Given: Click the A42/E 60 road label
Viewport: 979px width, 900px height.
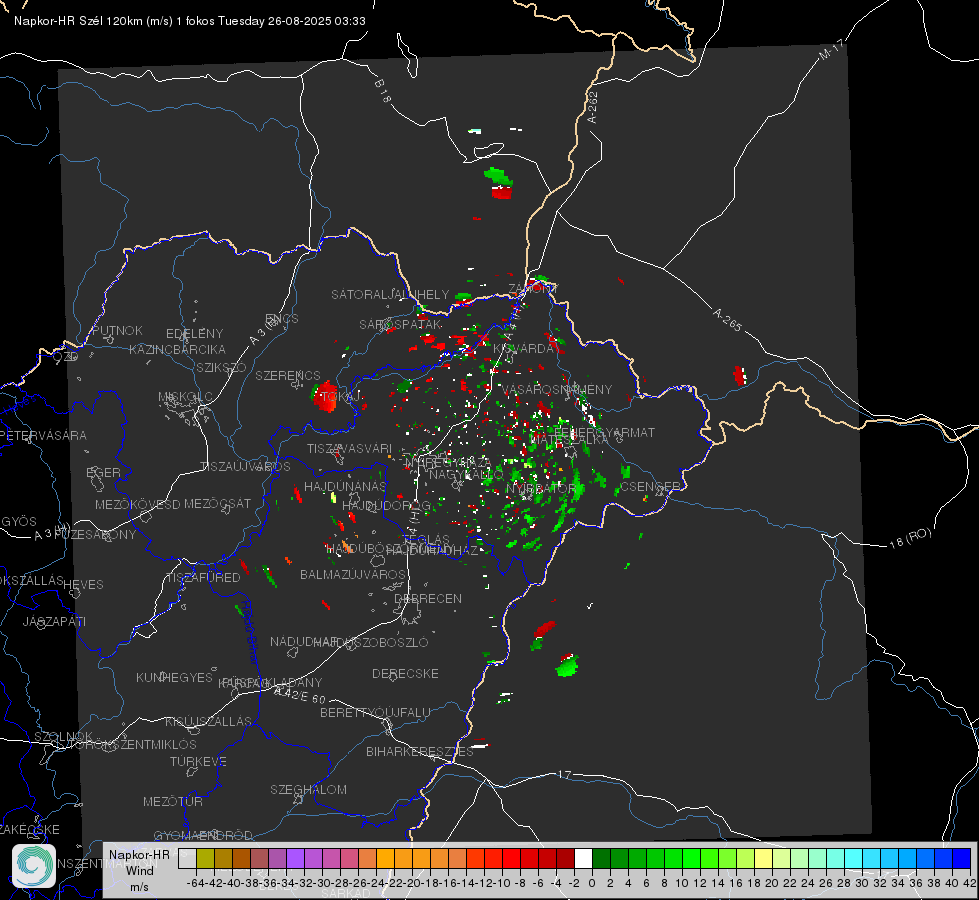Looking at the screenshot, I should pyautogui.click(x=300, y=695).
